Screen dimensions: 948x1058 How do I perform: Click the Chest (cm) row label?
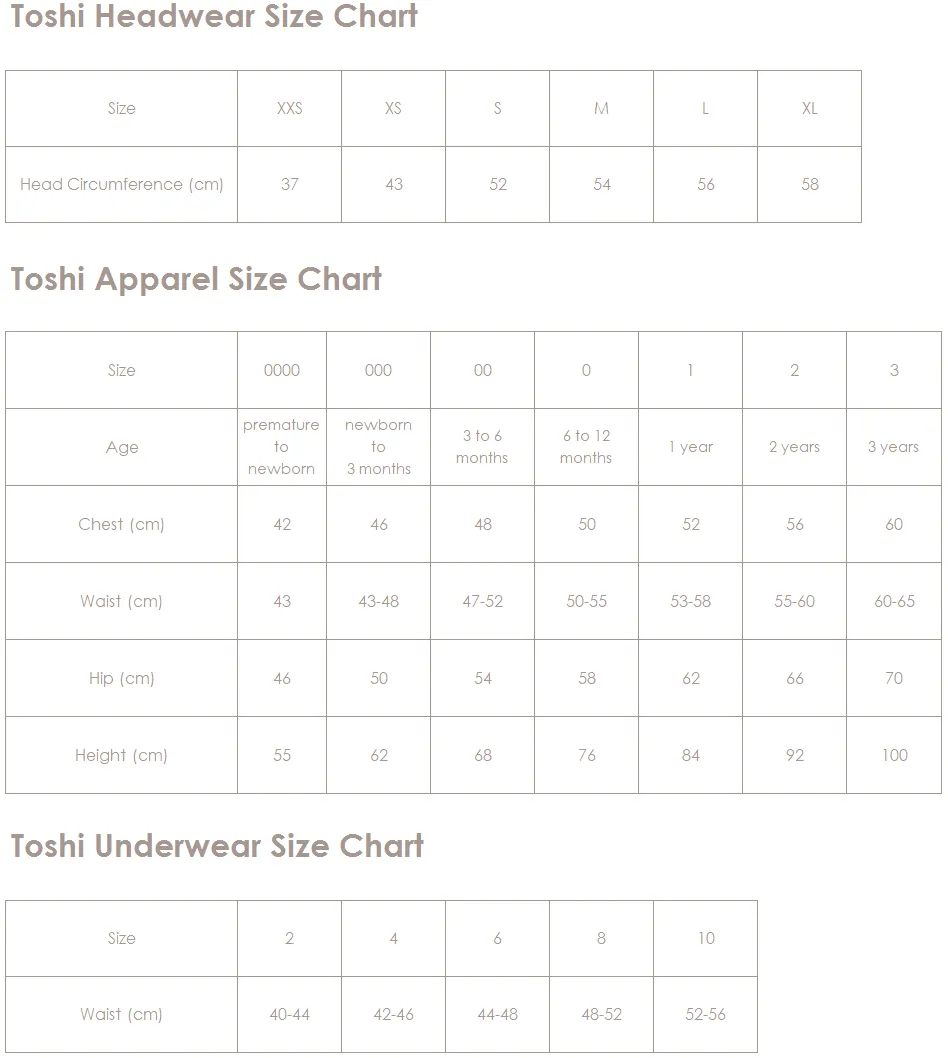coord(121,524)
